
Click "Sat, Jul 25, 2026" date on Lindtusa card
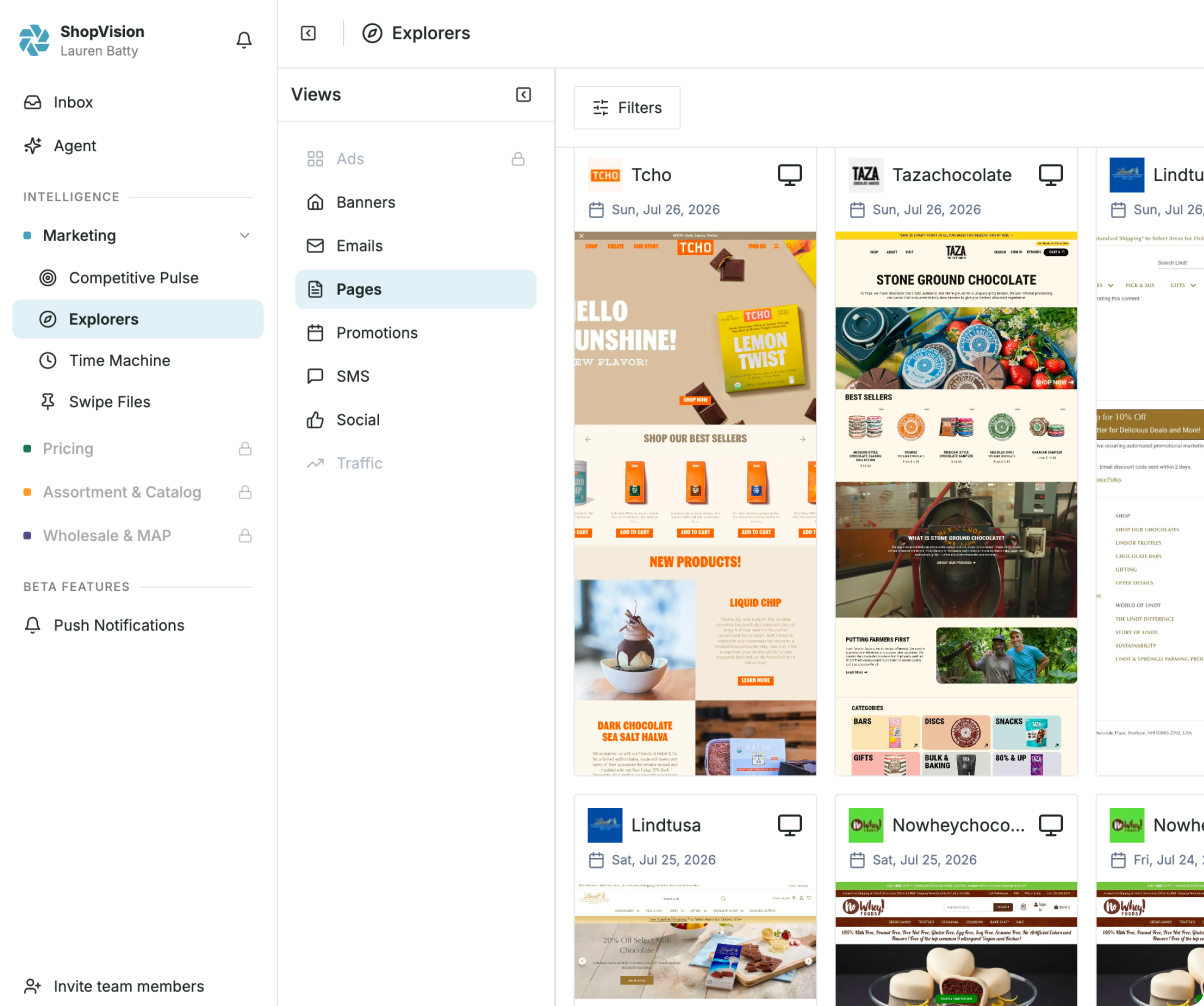pyautogui.click(x=664, y=860)
